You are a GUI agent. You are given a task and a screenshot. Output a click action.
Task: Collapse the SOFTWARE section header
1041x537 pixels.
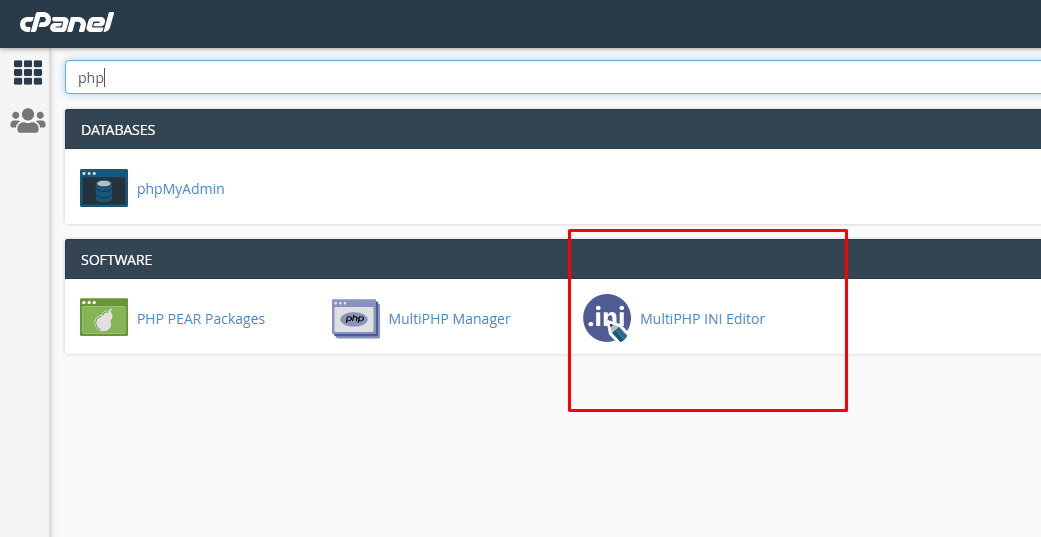pyautogui.click(x=553, y=260)
